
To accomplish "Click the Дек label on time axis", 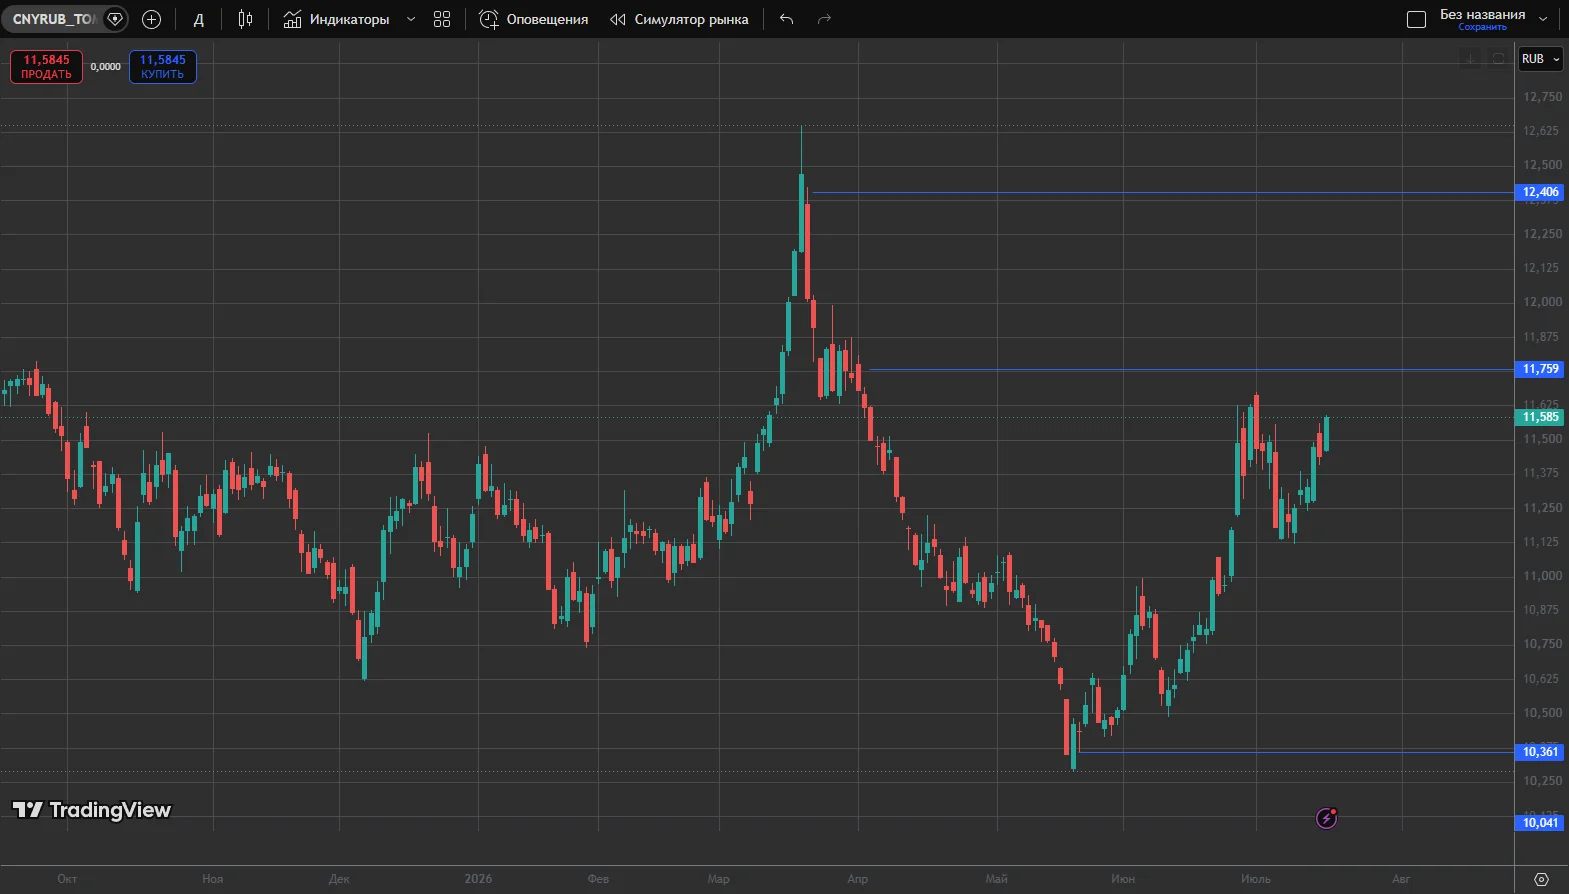I will 339,879.
